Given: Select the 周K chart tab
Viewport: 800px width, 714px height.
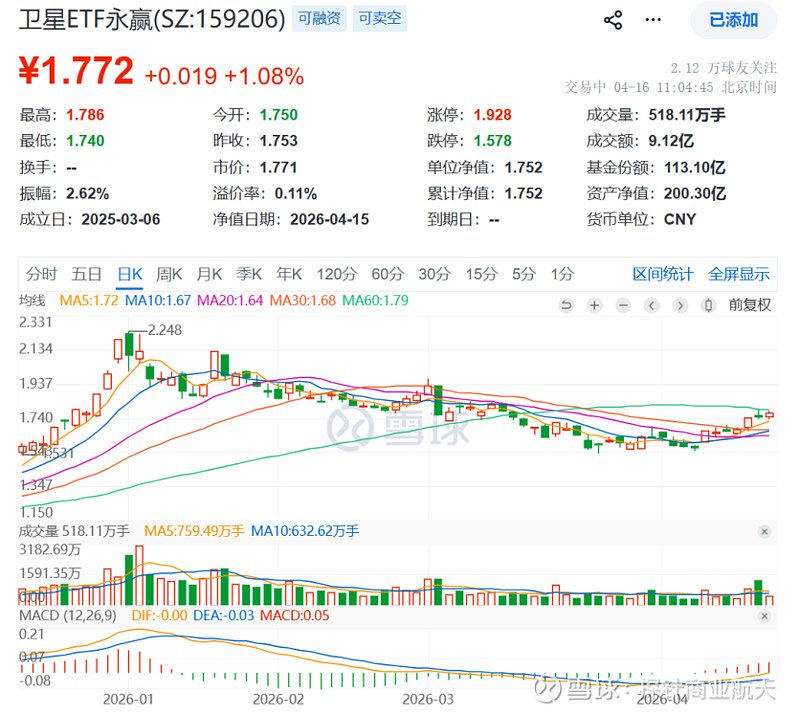Looking at the screenshot, I should (169, 274).
